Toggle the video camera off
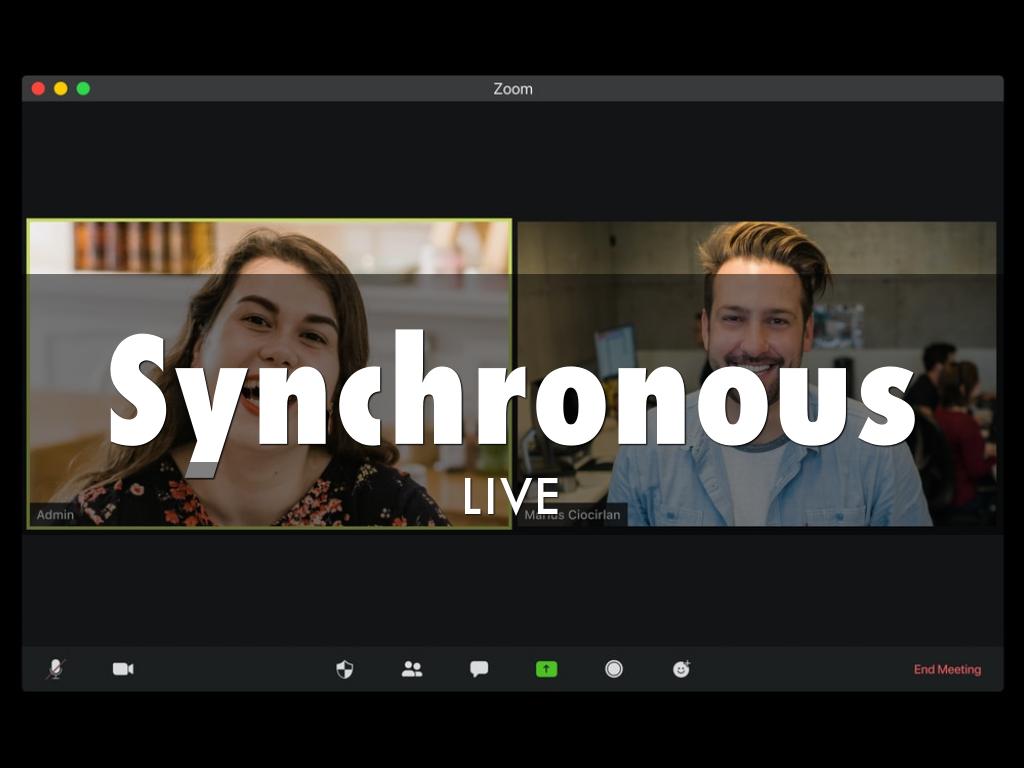 [123, 669]
